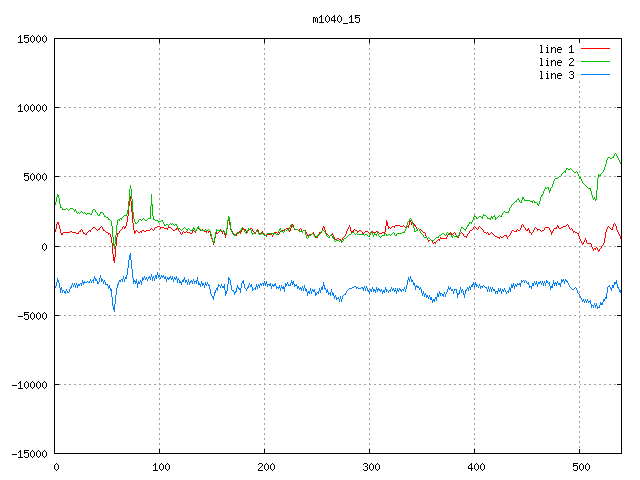Click the 500 x-axis tick label
This screenshot has height=480, width=640.
click(580, 467)
